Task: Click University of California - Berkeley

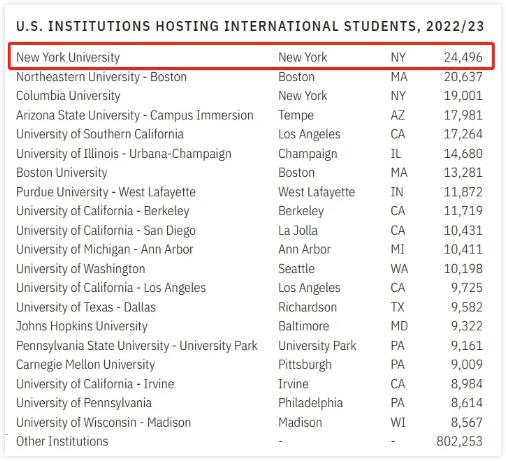Action: click(x=103, y=211)
